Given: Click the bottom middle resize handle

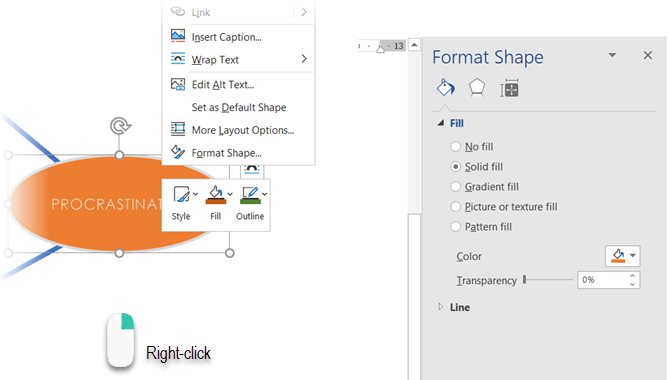Looking at the screenshot, I should (119, 253).
